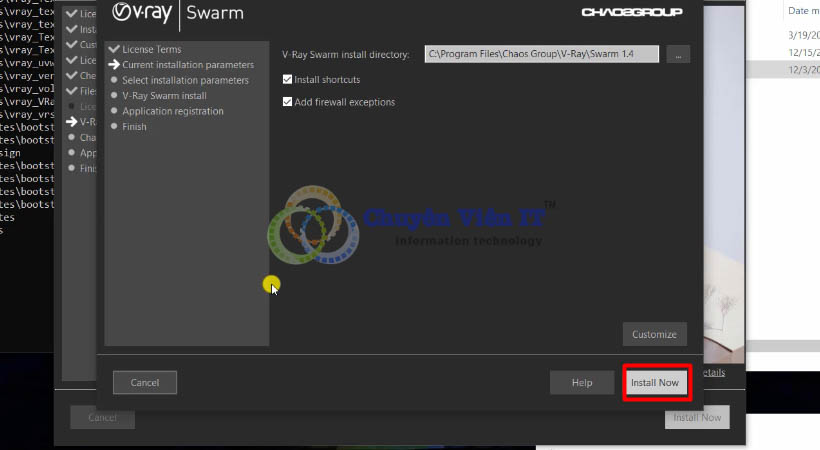The height and width of the screenshot is (450, 820).
Task: Select the V-Ray Swarm install step
Action: (x=164, y=96)
